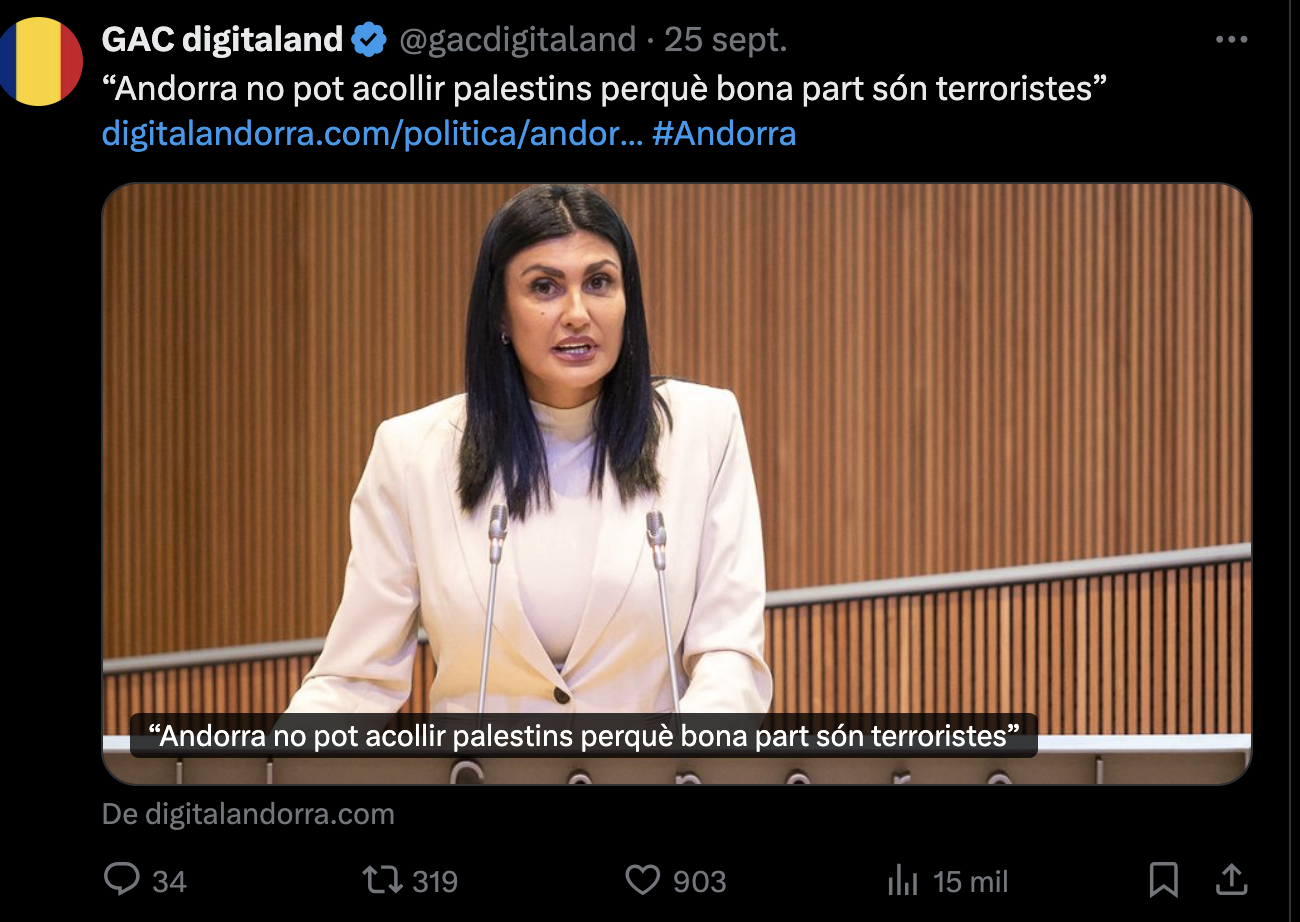Open the @gacdigitaland handle
Screen dimensions: 1300x922
518,40
